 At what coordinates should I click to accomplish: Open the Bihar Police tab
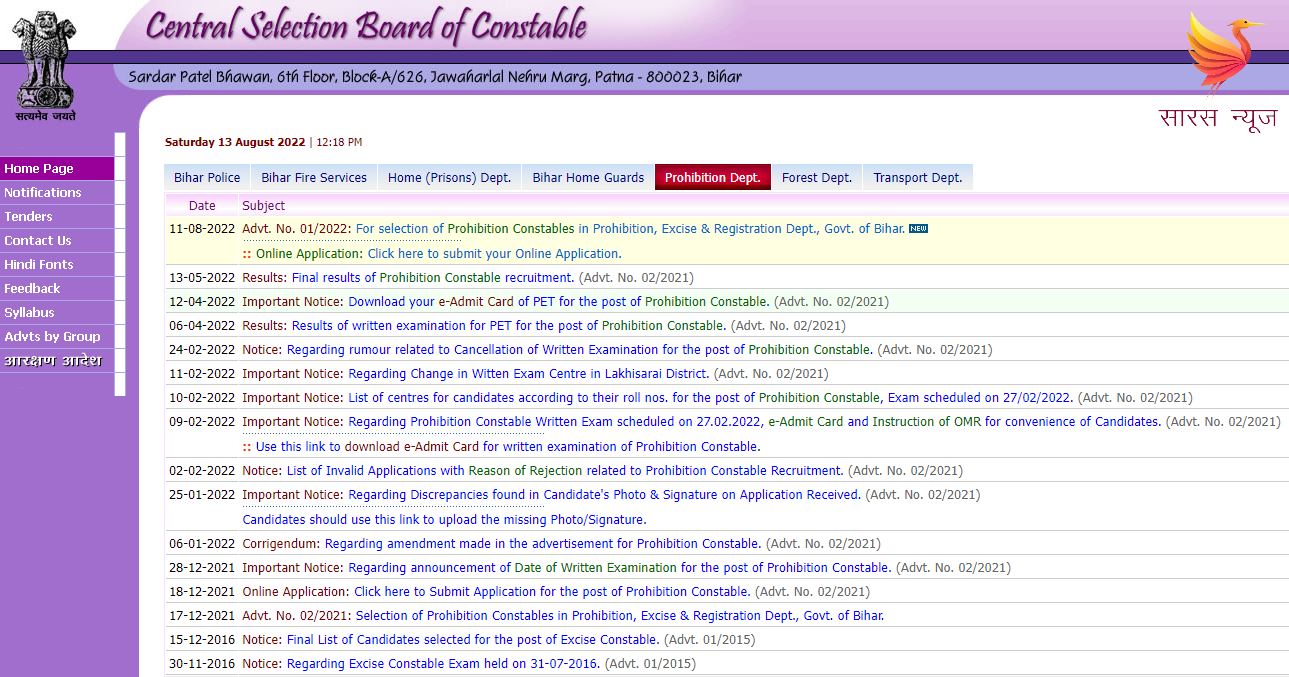pos(207,178)
